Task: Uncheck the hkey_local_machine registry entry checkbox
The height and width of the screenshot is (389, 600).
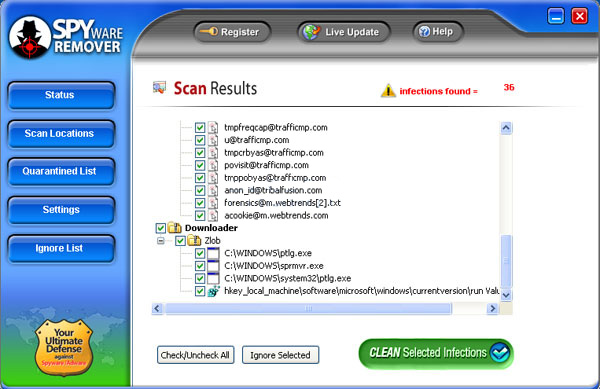Action: [x=200, y=291]
